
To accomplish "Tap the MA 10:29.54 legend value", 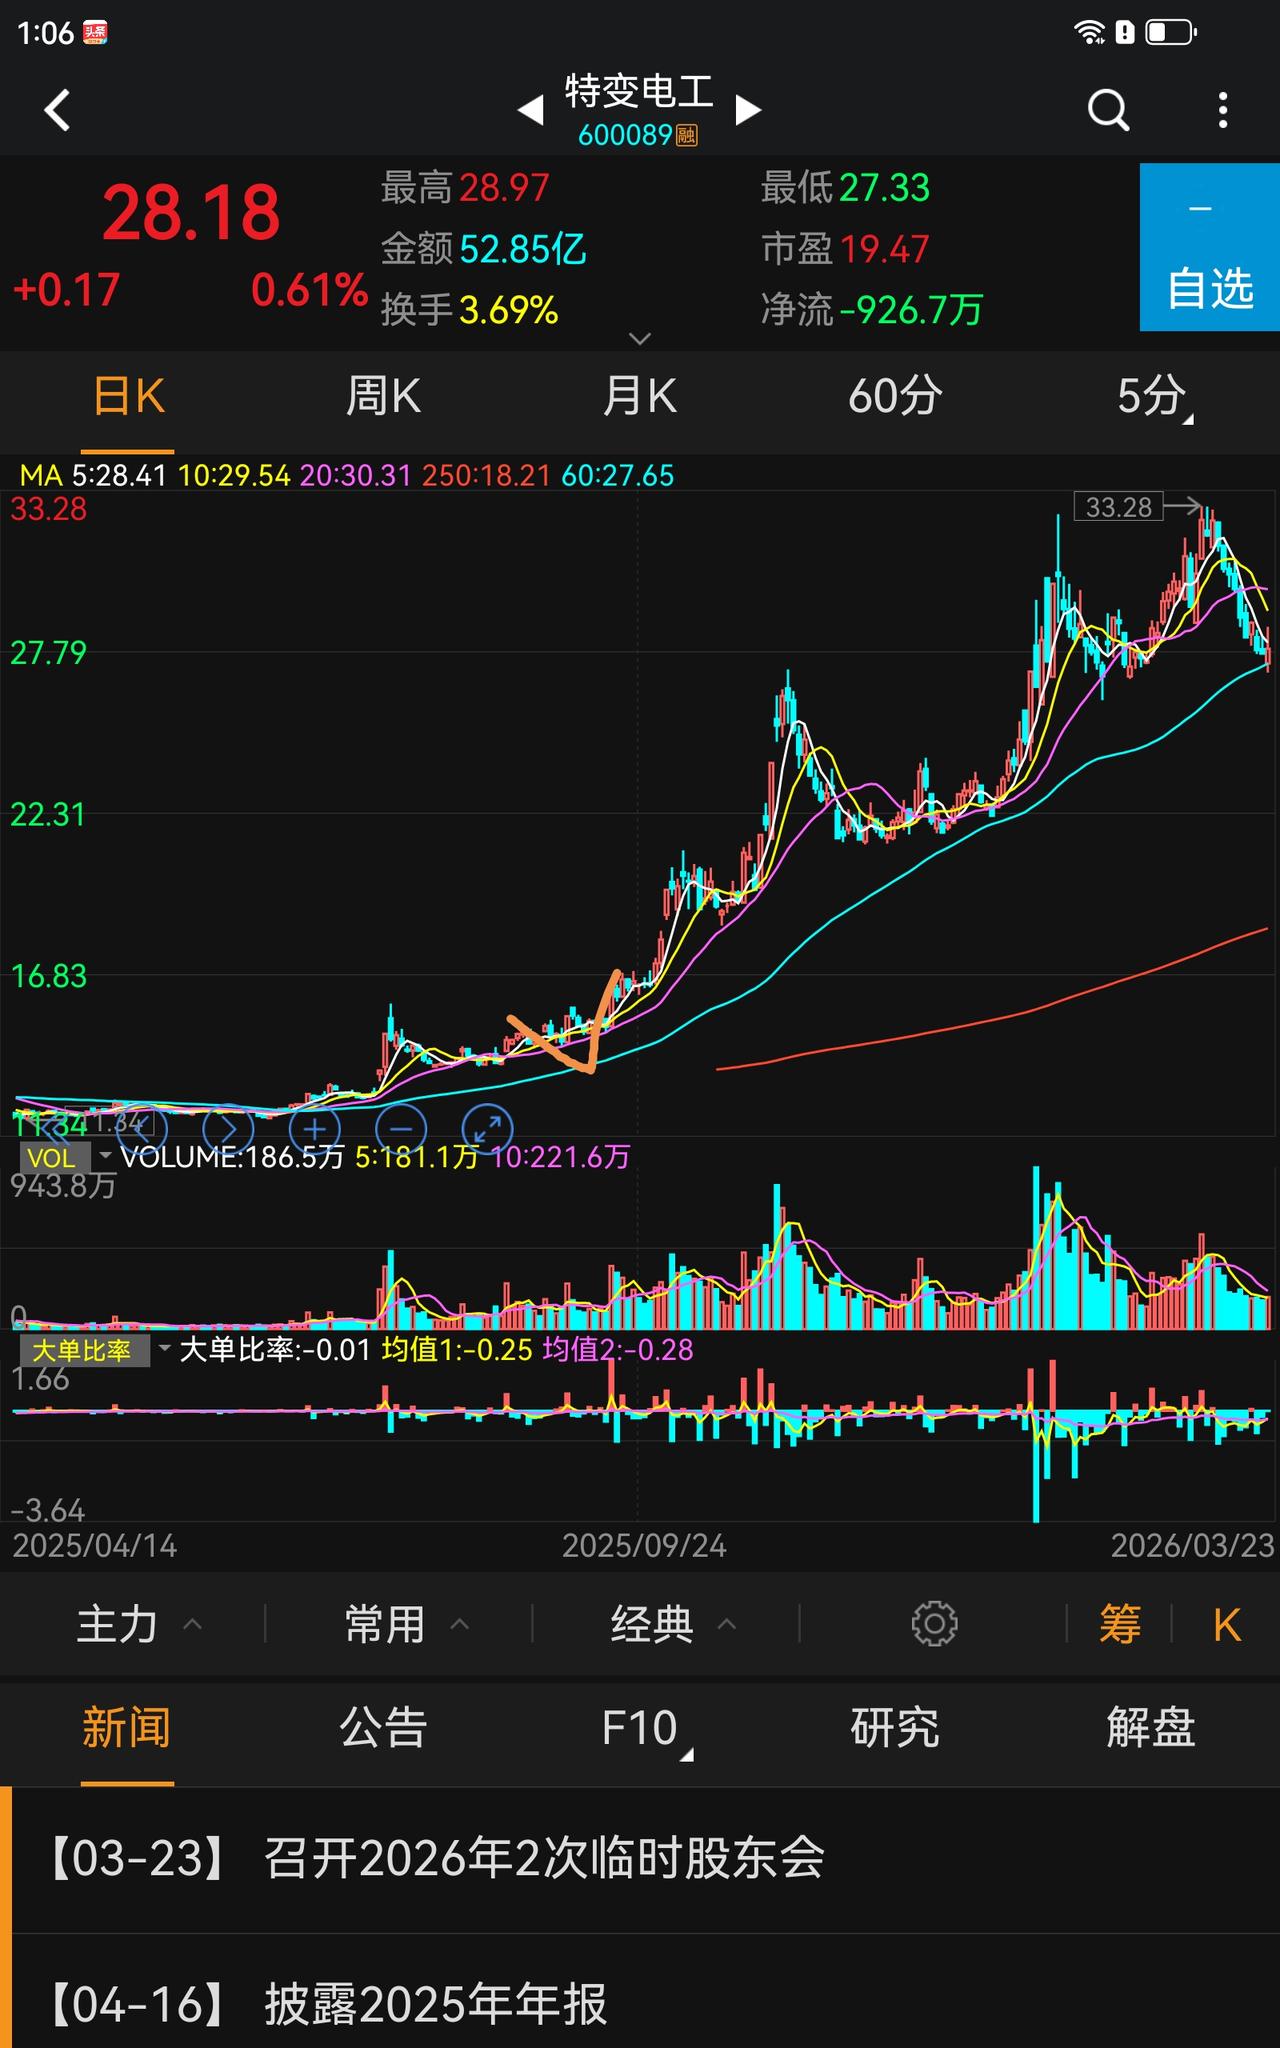I will [x=234, y=476].
